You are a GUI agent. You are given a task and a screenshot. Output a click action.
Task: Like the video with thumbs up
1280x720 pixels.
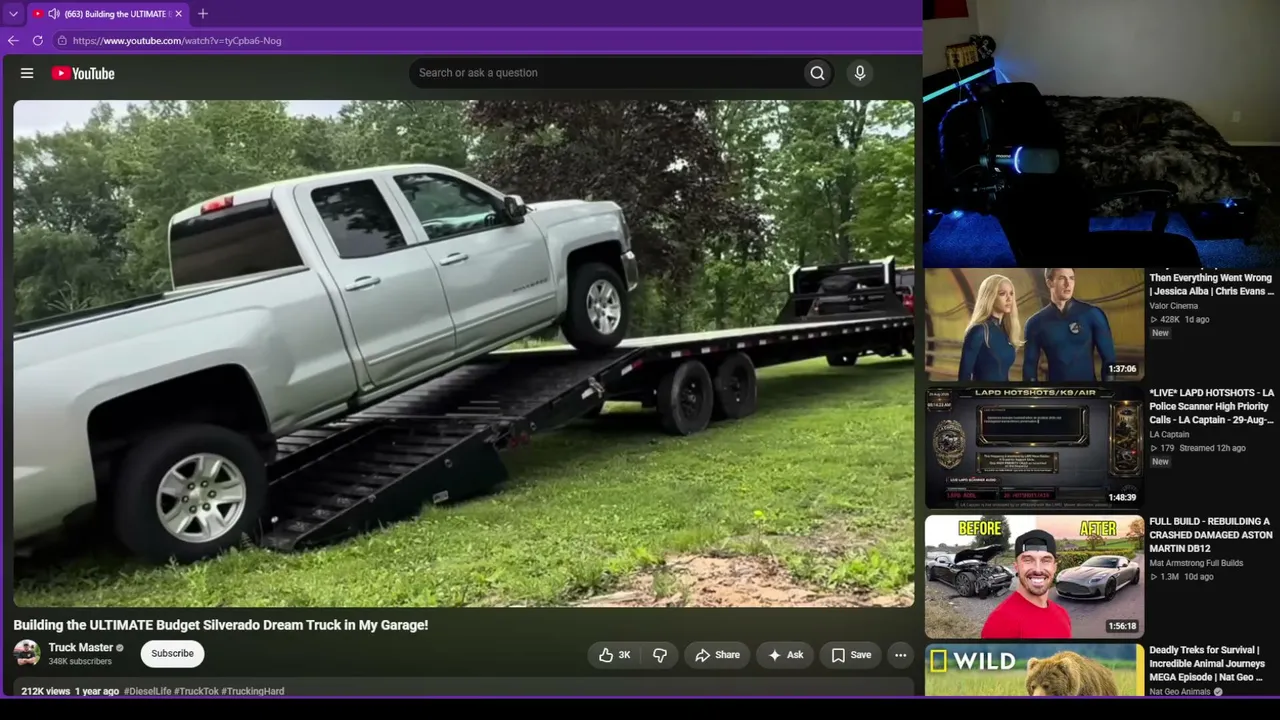pyautogui.click(x=615, y=655)
